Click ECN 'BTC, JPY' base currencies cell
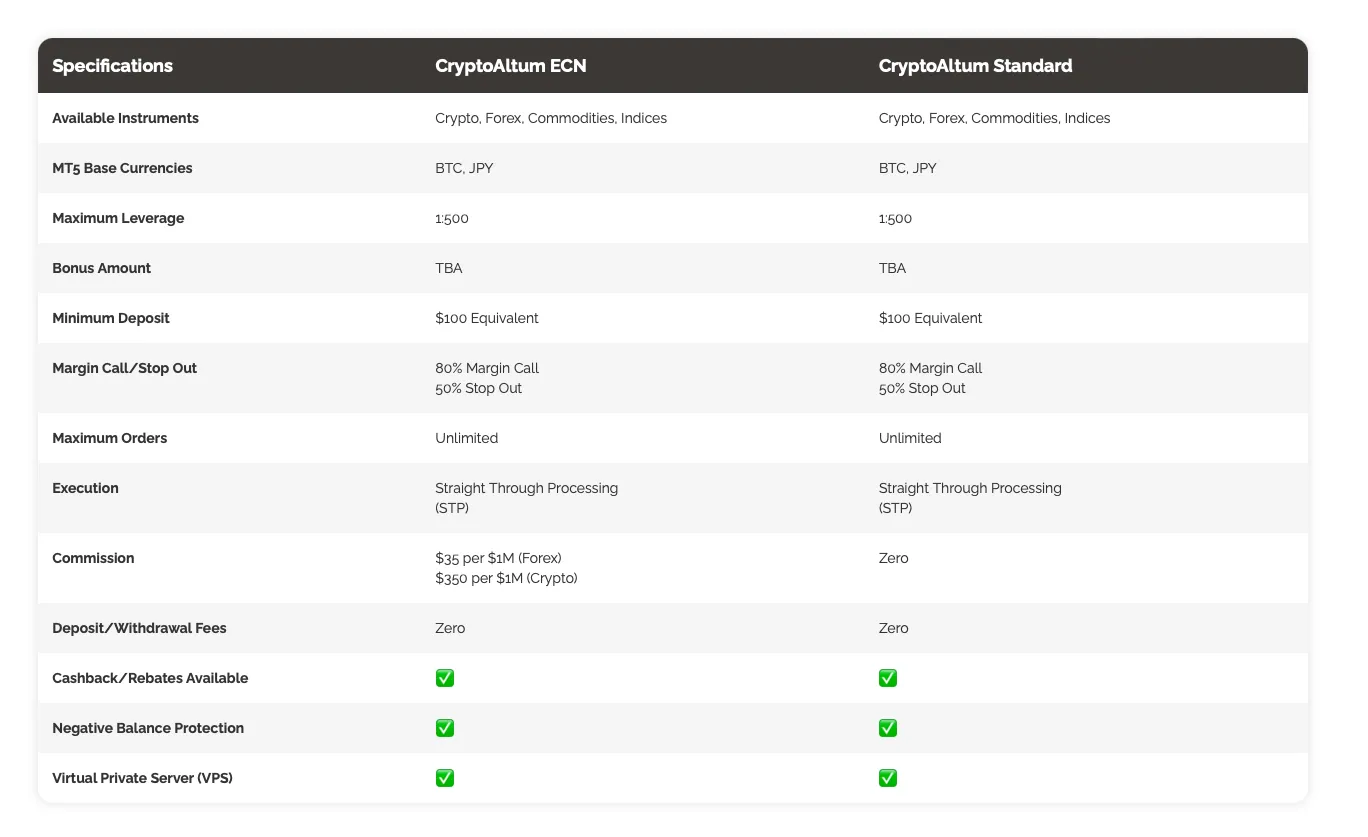Screen dimensions: 1368x837 point(464,168)
